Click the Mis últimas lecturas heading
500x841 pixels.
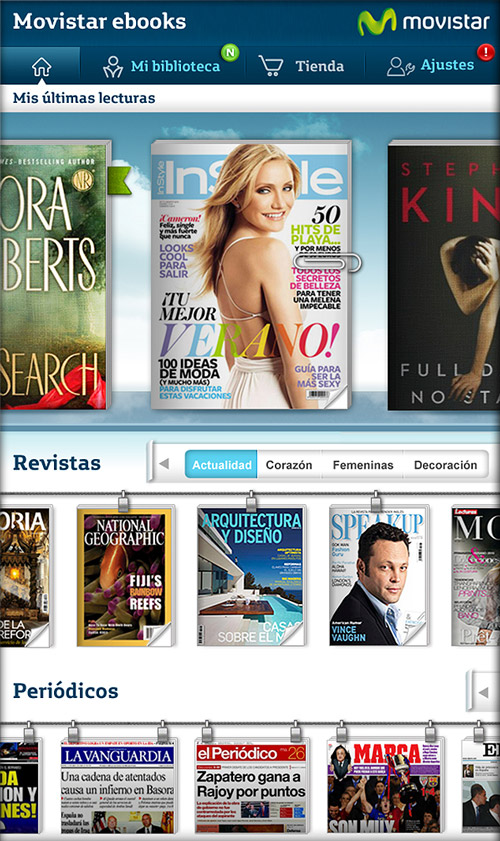84,98
